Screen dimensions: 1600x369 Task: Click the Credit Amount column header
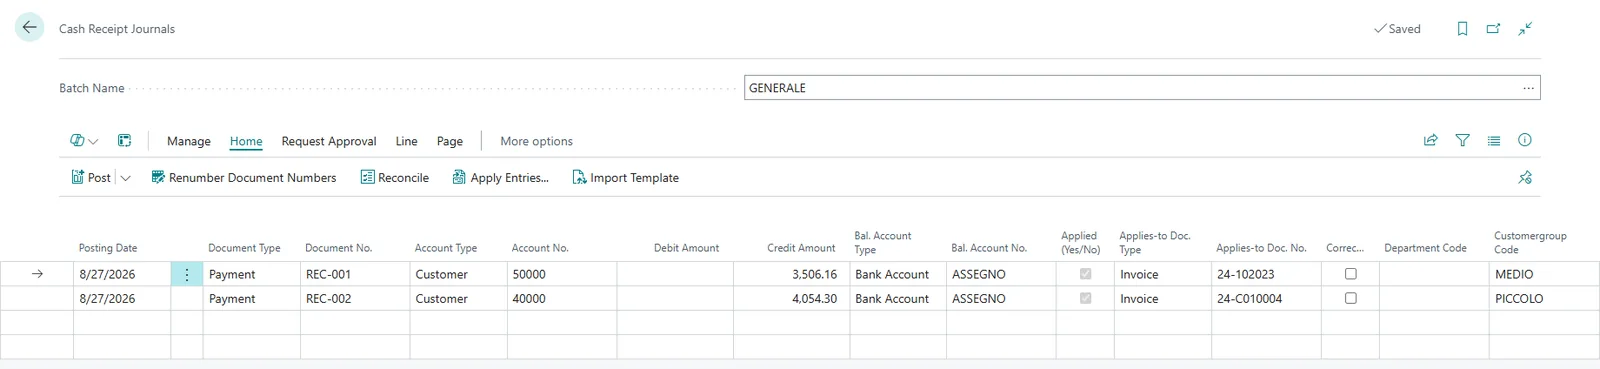pos(801,248)
